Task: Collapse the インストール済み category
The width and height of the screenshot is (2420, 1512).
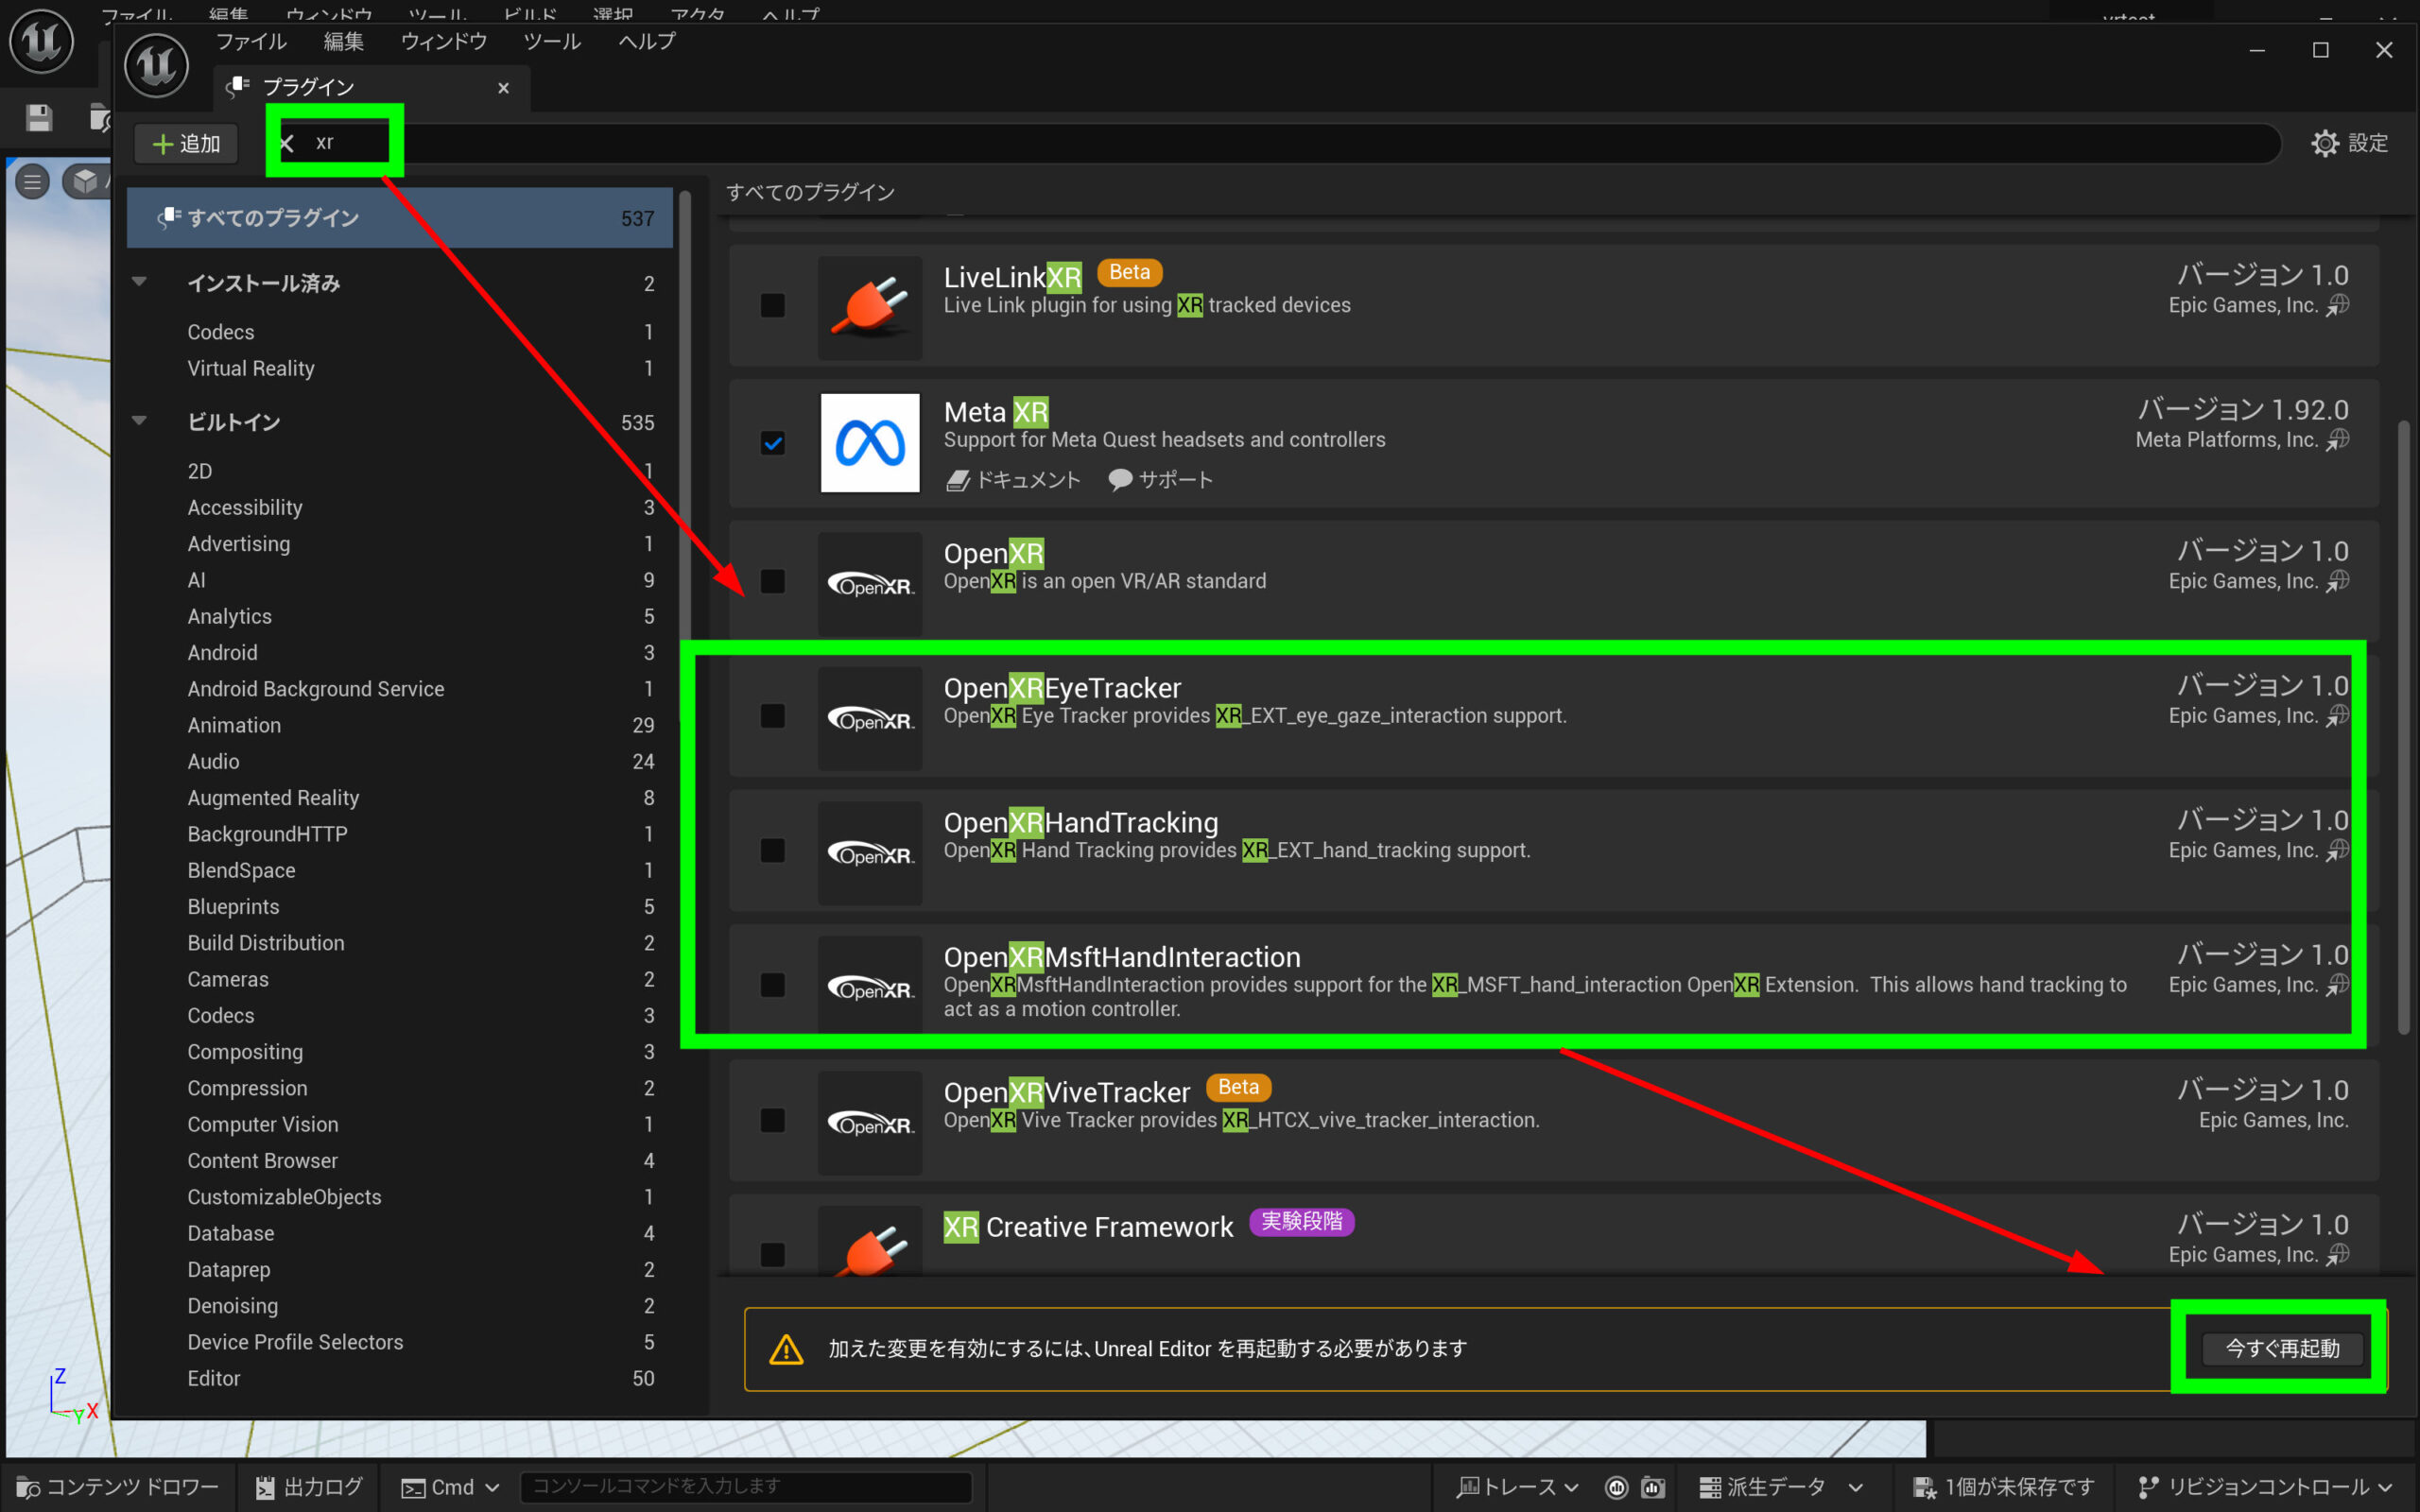Action: point(140,283)
